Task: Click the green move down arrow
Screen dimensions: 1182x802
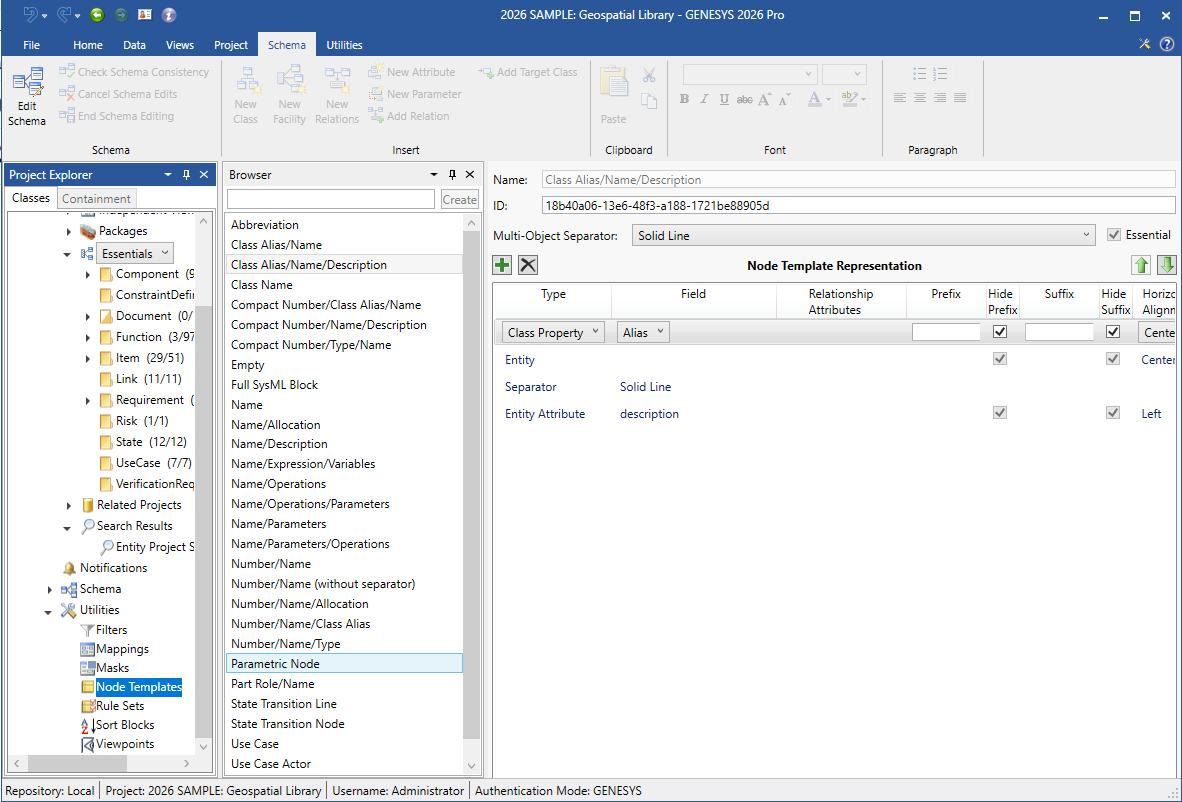Action: click(1166, 265)
